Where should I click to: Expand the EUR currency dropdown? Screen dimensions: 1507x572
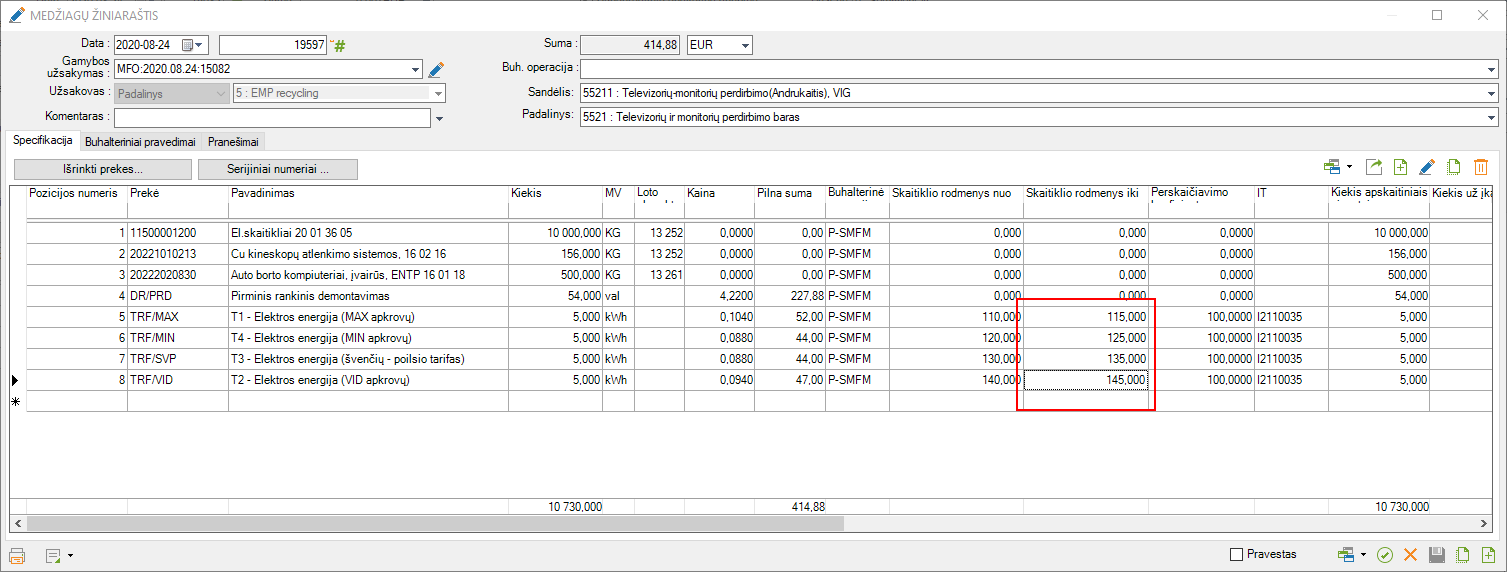[743, 45]
